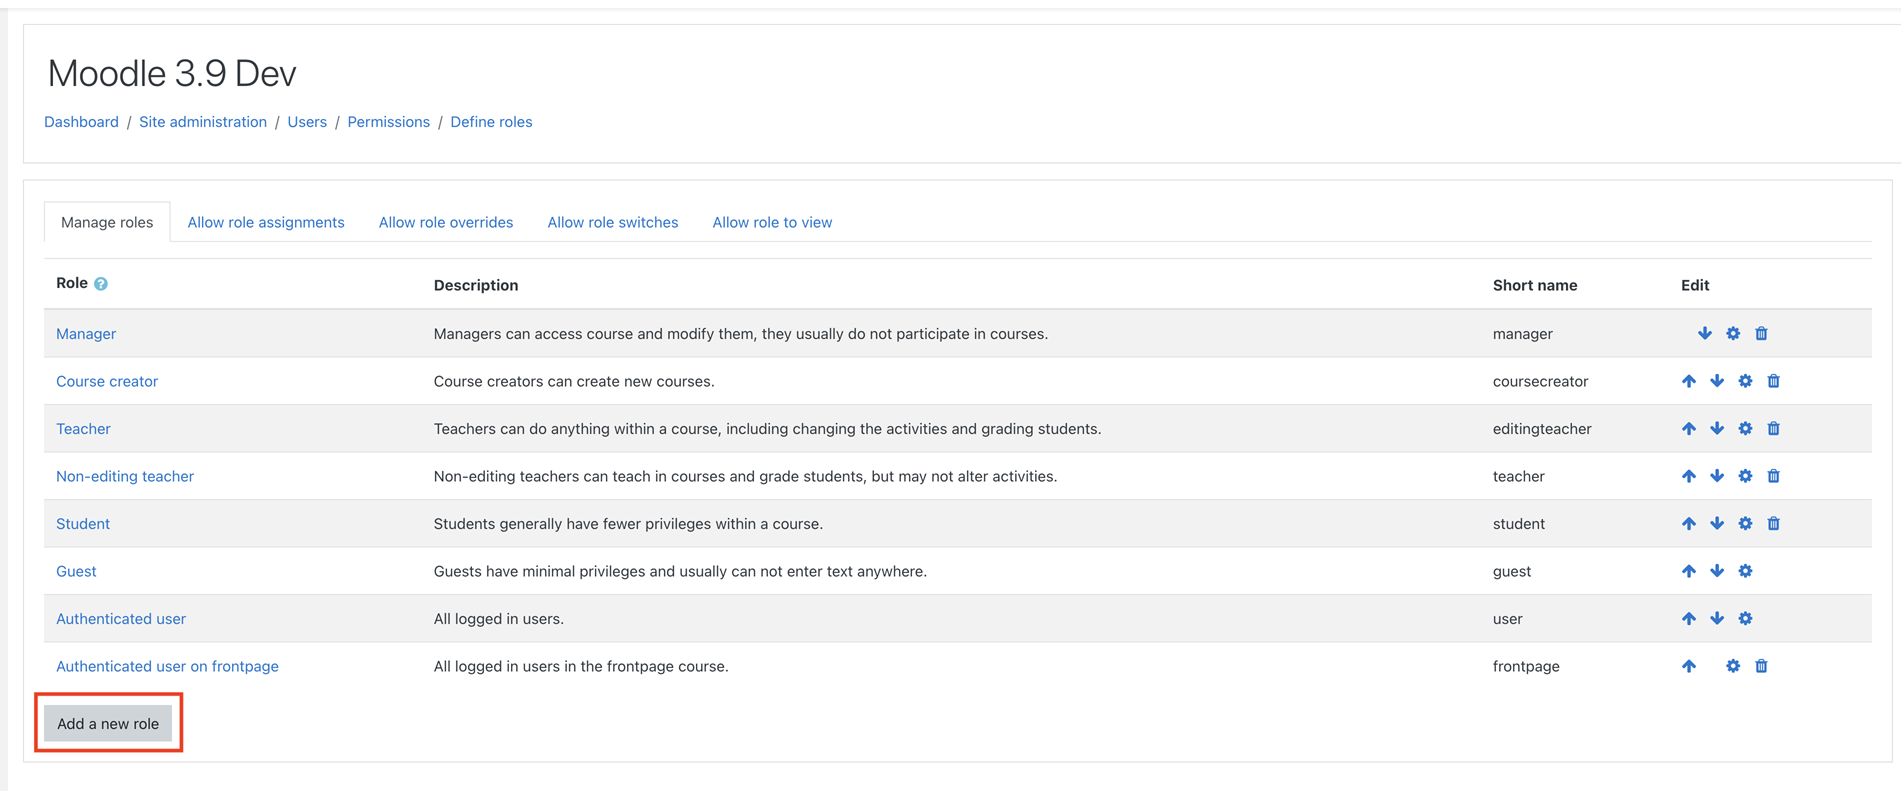The image size is (1901, 791).
Task: Edit the Student role gear
Action: click(x=1745, y=523)
